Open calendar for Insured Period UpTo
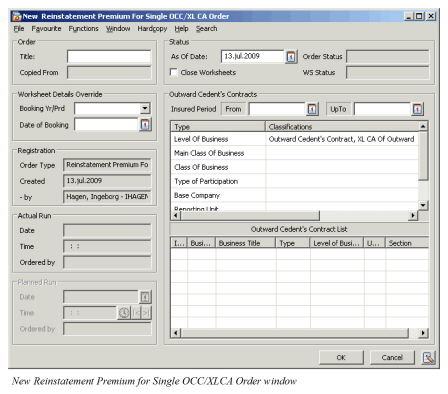448x394 pixels. 417,109
